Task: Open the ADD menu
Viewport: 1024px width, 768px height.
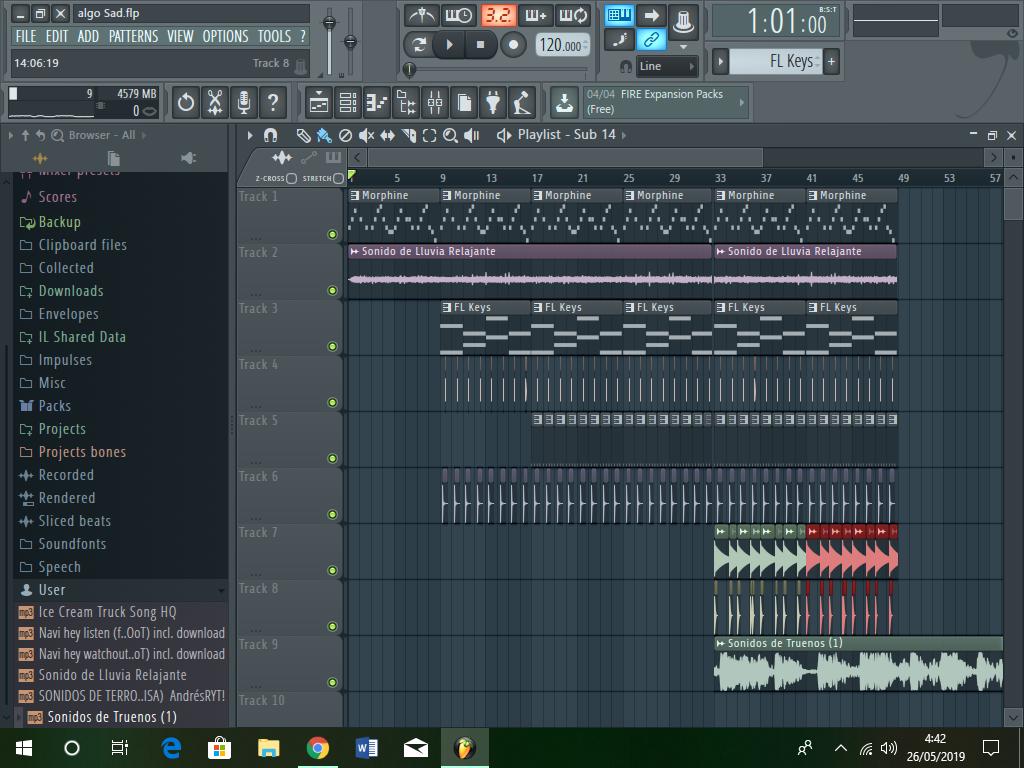Action: [x=88, y=36]
